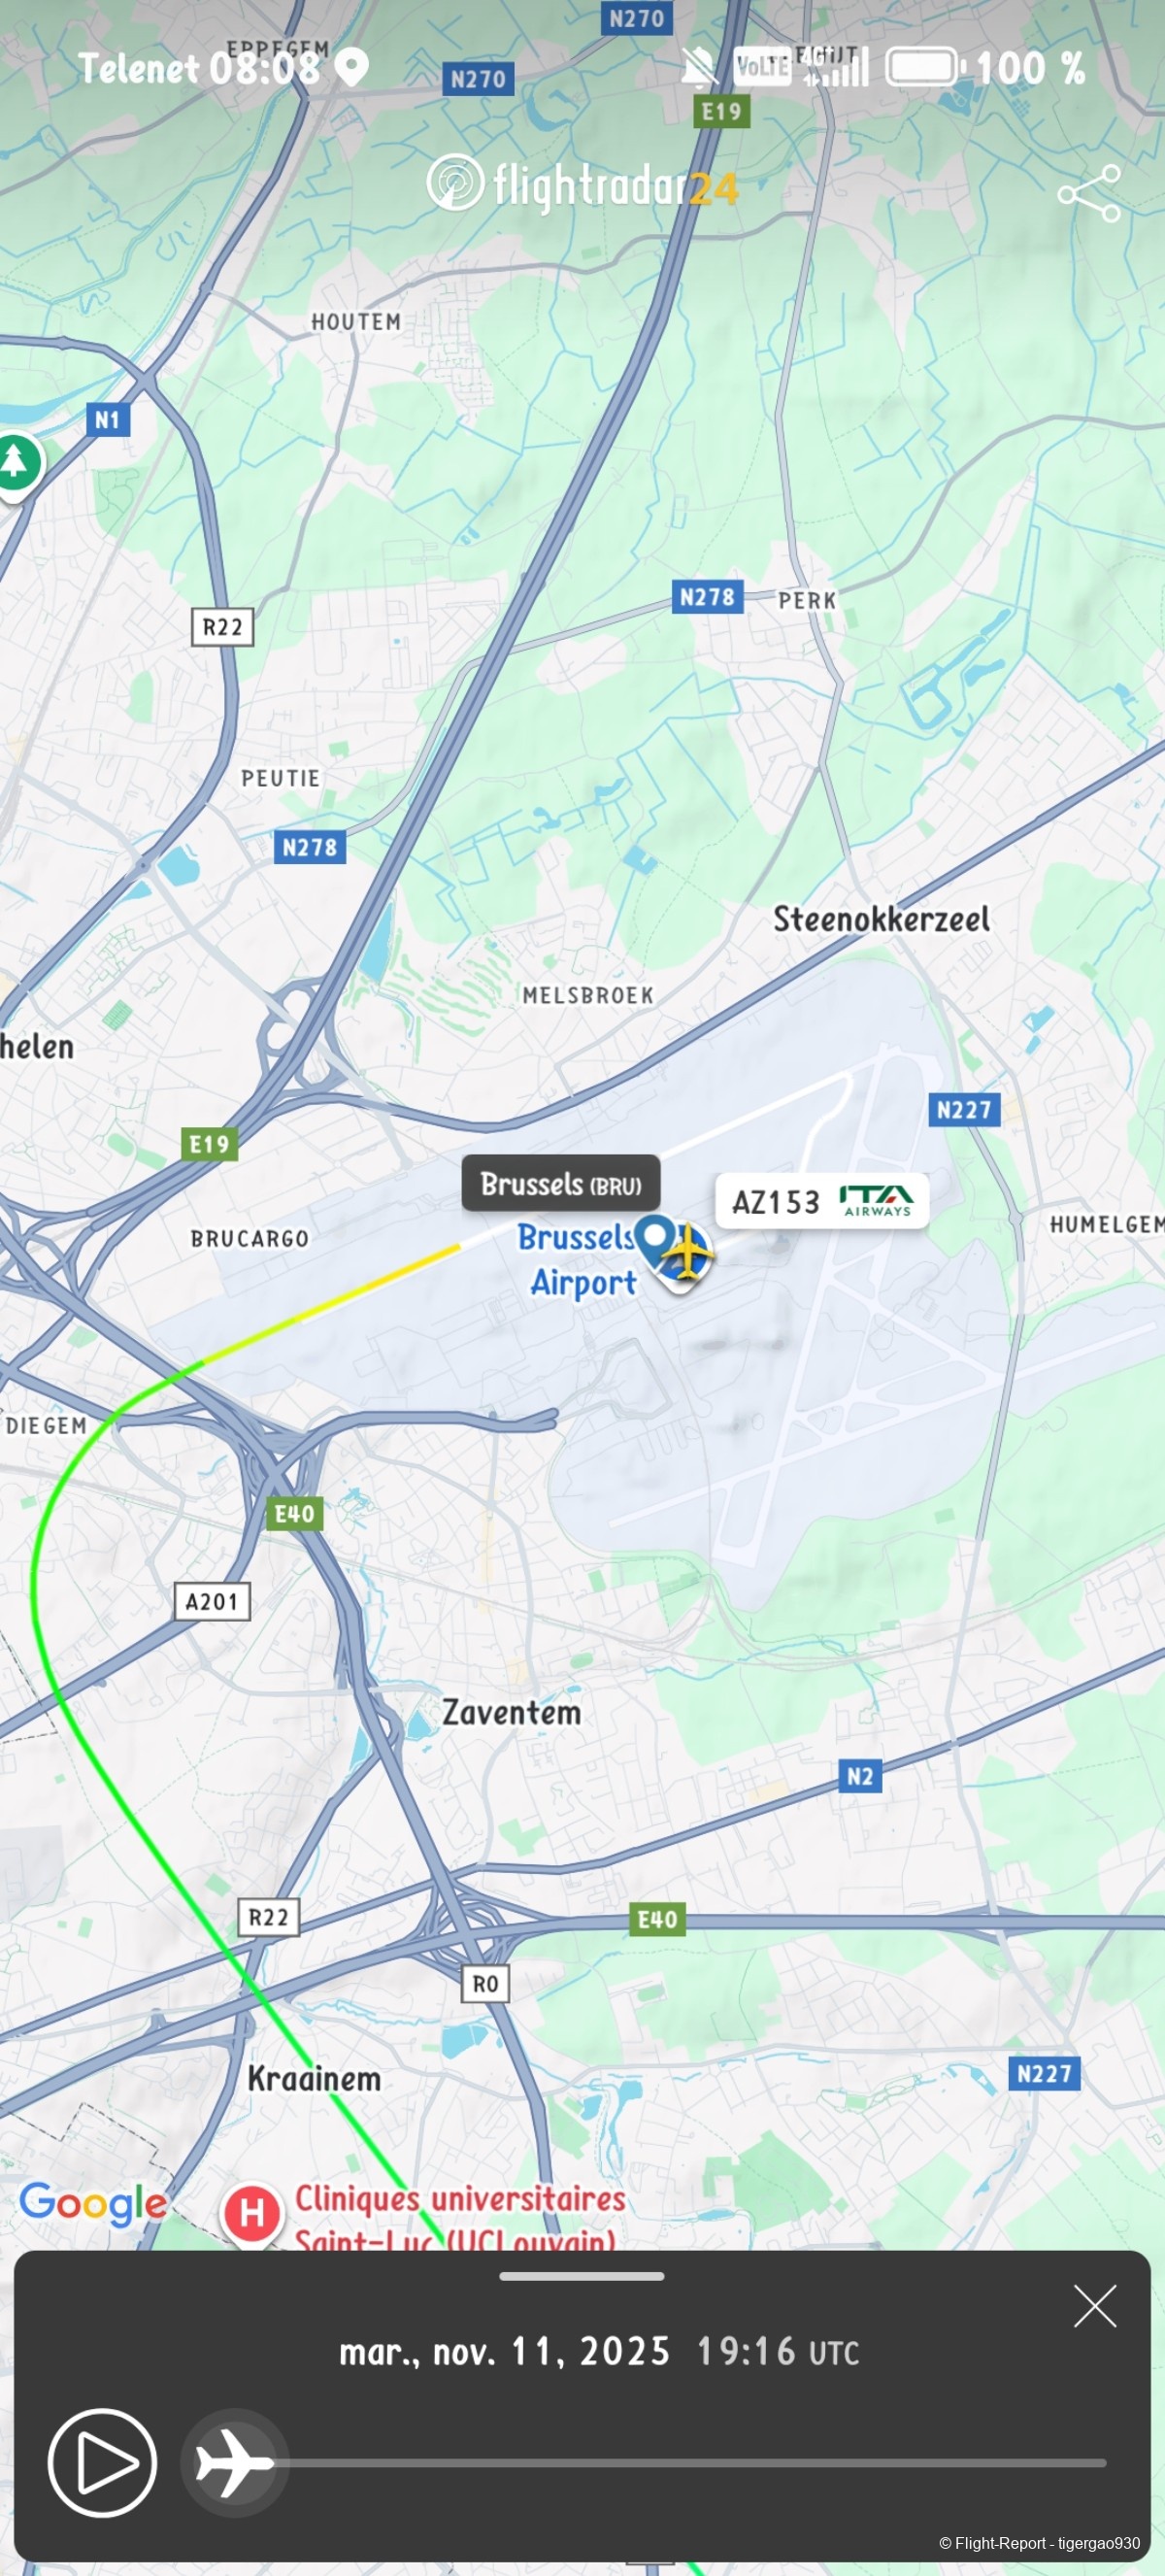Expand the panel using the drag handle bar
Image resolution: width=1165 pixels, height=2576 pixels.
click(582, 2277)
